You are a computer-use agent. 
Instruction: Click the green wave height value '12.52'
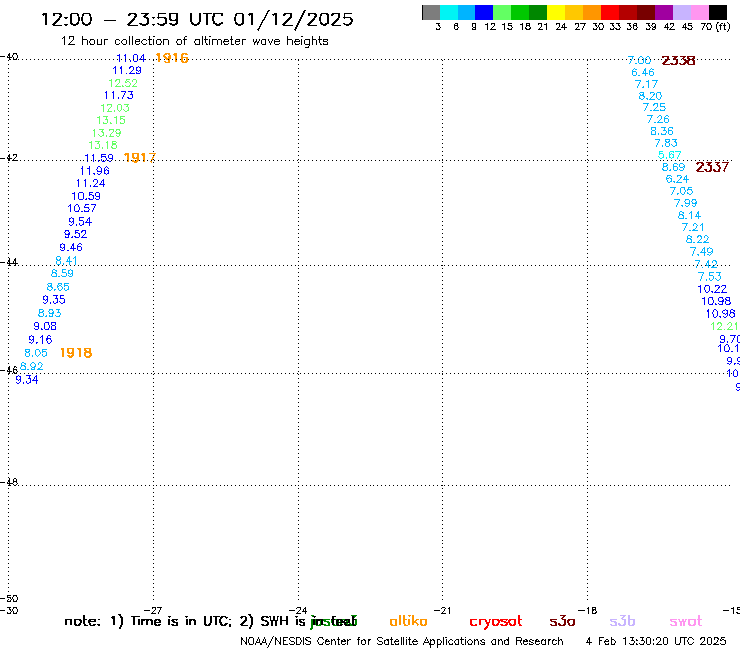[123, 83]
